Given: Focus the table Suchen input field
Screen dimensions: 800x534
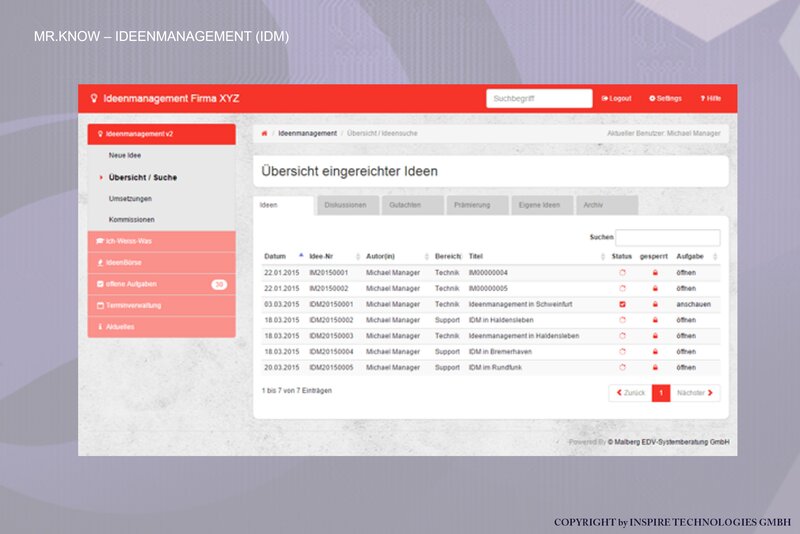Looking at the screenshot, I should 668,238.
